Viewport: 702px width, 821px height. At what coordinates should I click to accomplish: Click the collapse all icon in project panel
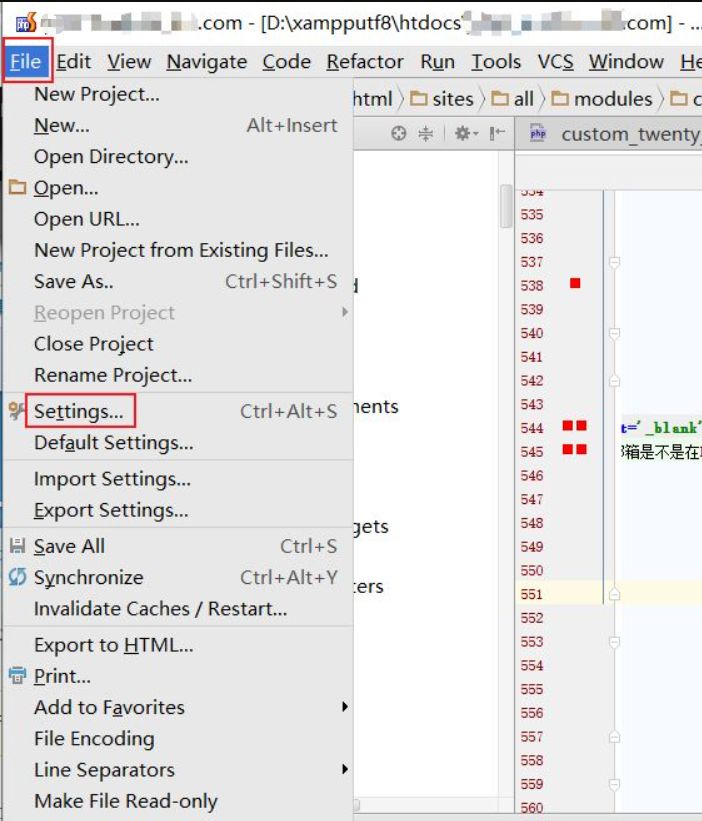tap(425, 134)
